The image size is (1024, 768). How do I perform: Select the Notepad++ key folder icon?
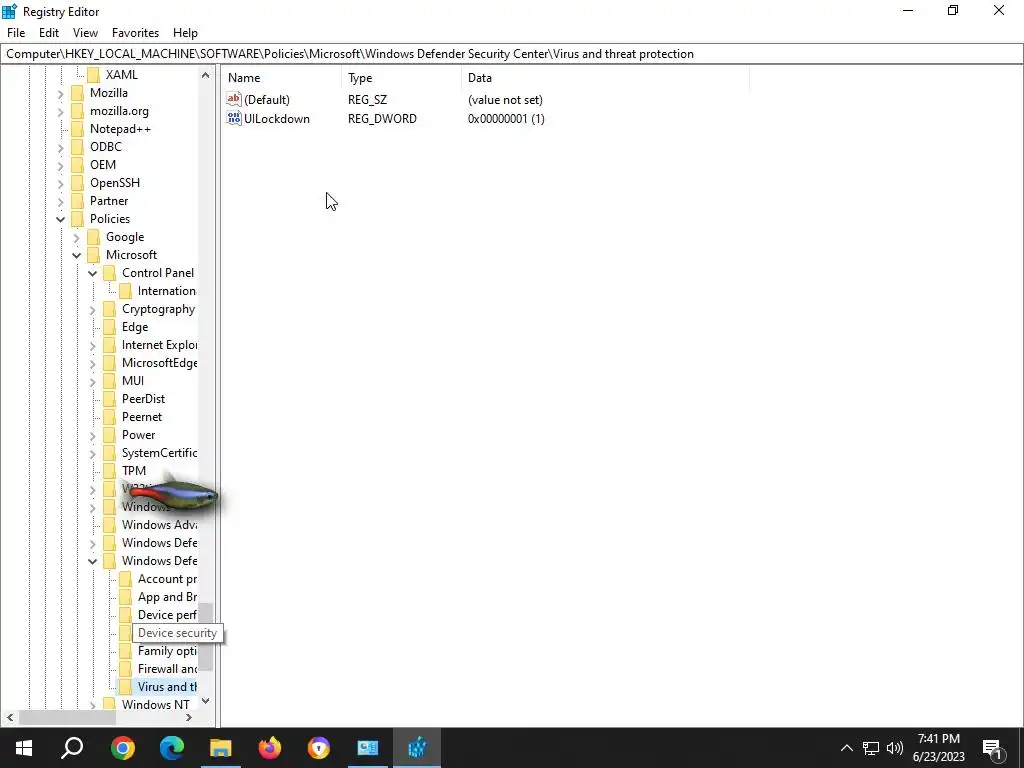click(x=77, y=129)
